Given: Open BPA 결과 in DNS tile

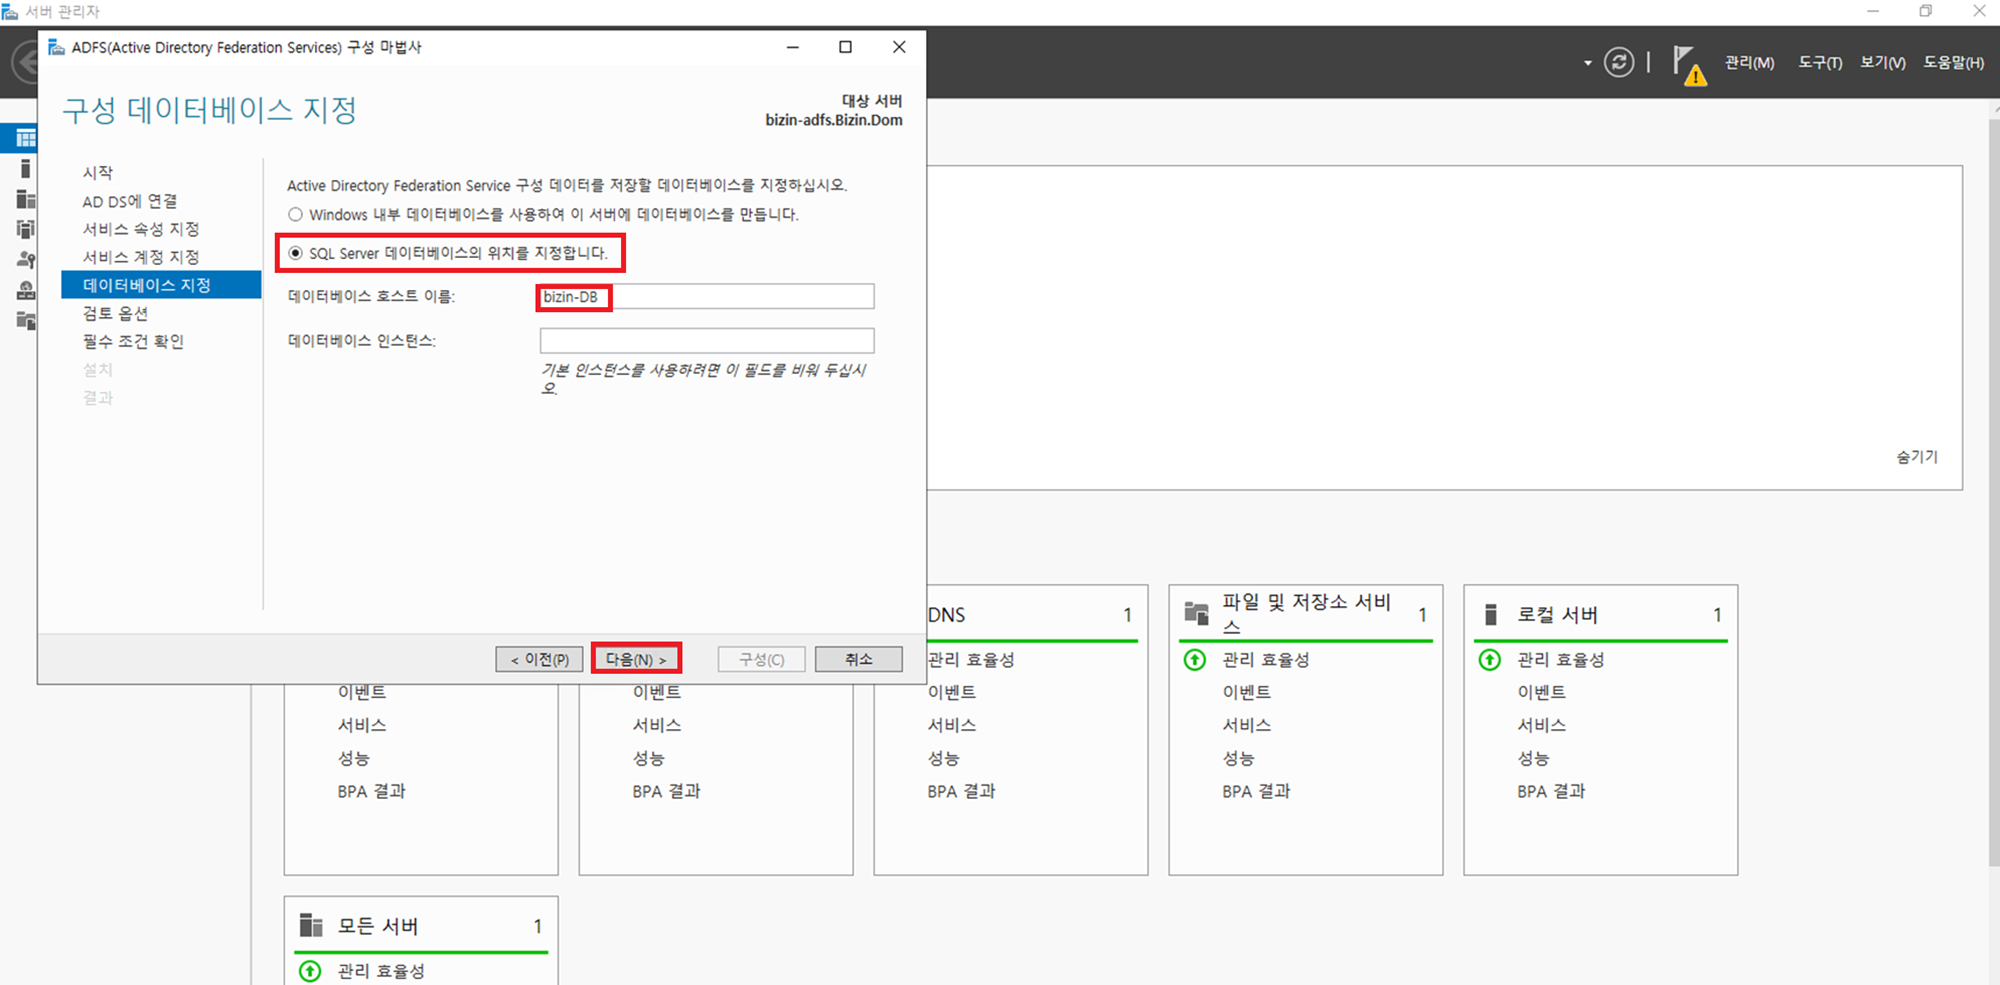Looking at the screenshot, I should coord(961,791).
